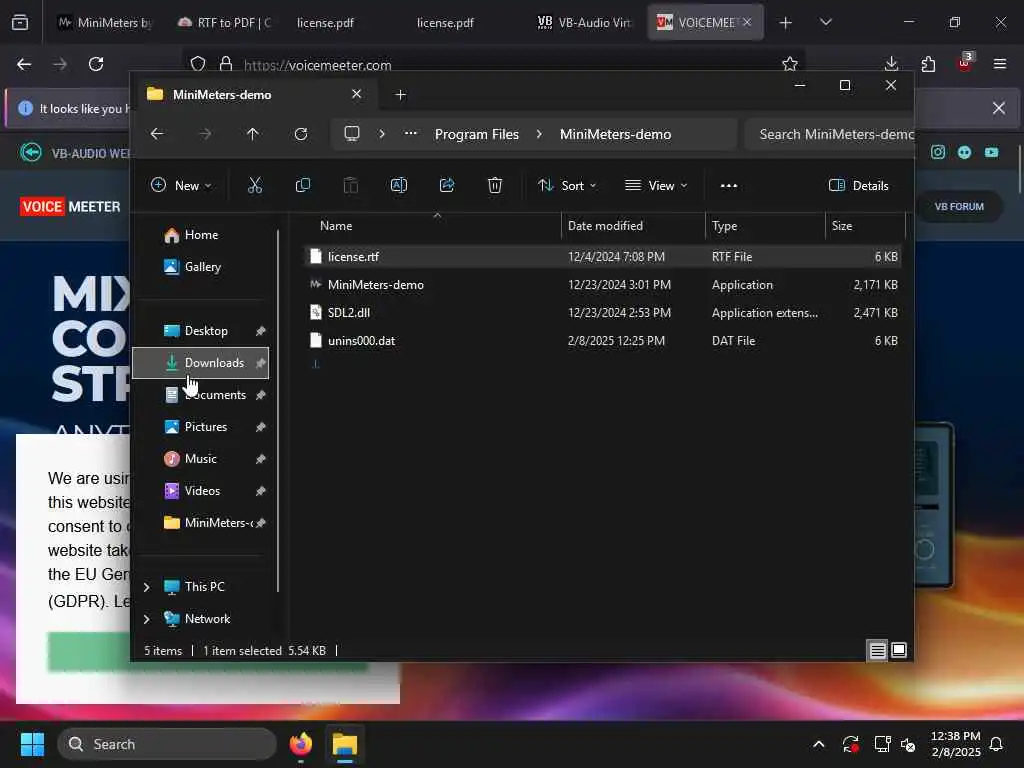
Task: Switch to the RTF to PDF Firefox tab
Action: [225, 23]
